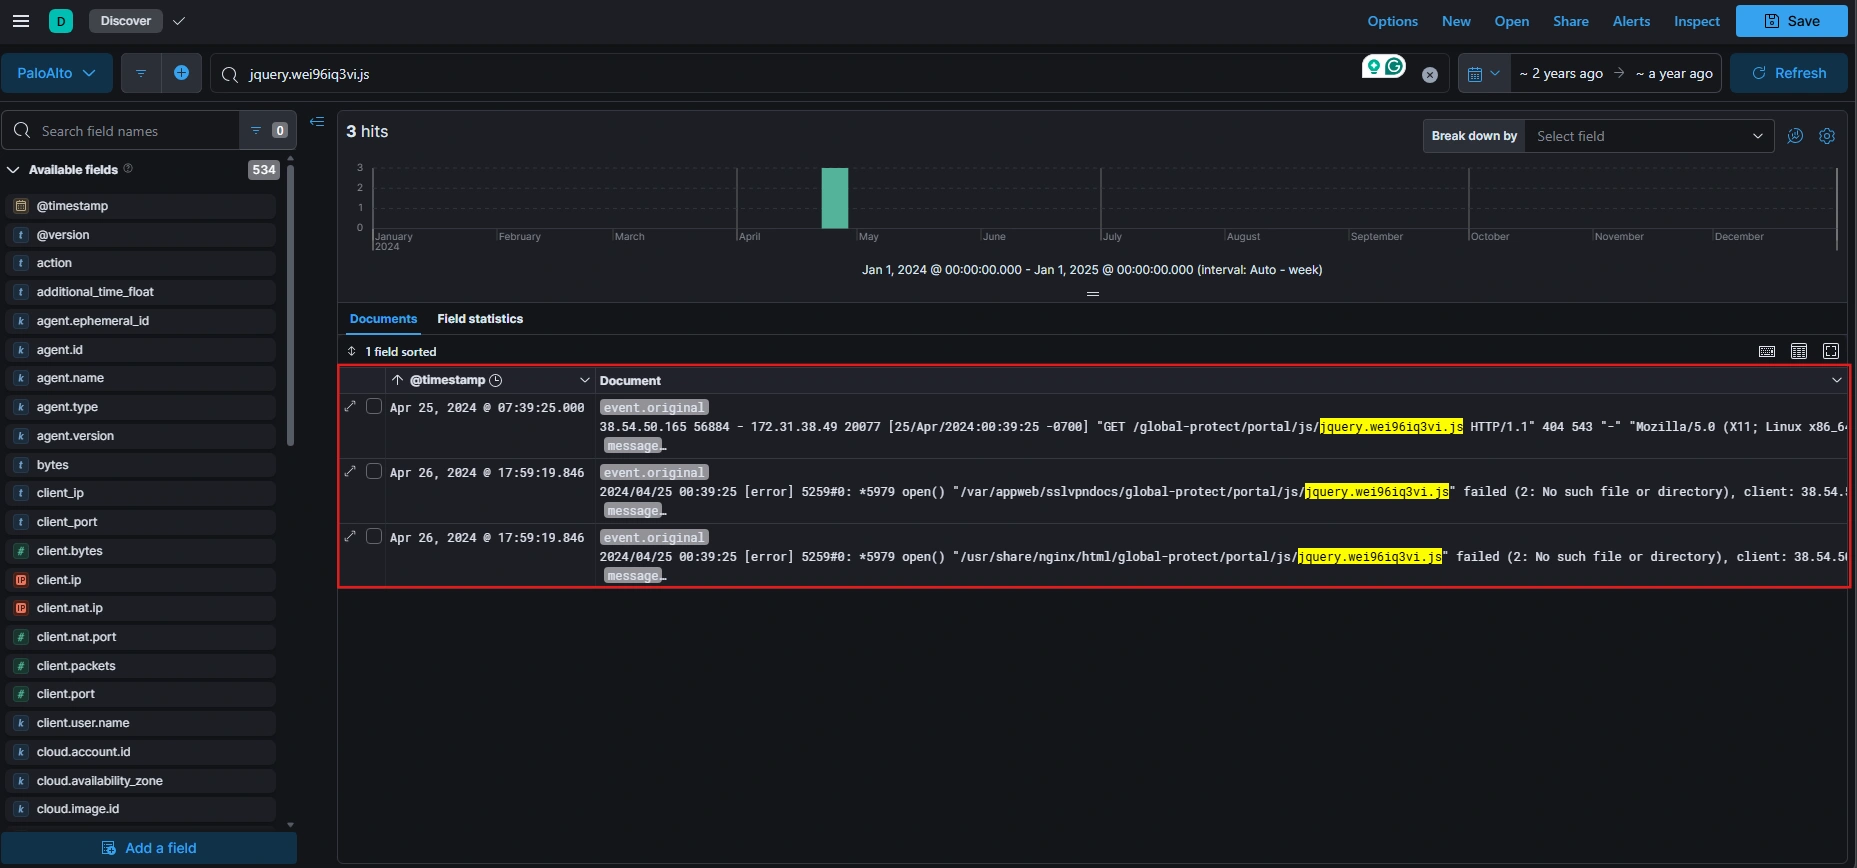Open the calendar quick date menu
The width and height of the screenshot is (1857, 868).
pos(1483,73)
